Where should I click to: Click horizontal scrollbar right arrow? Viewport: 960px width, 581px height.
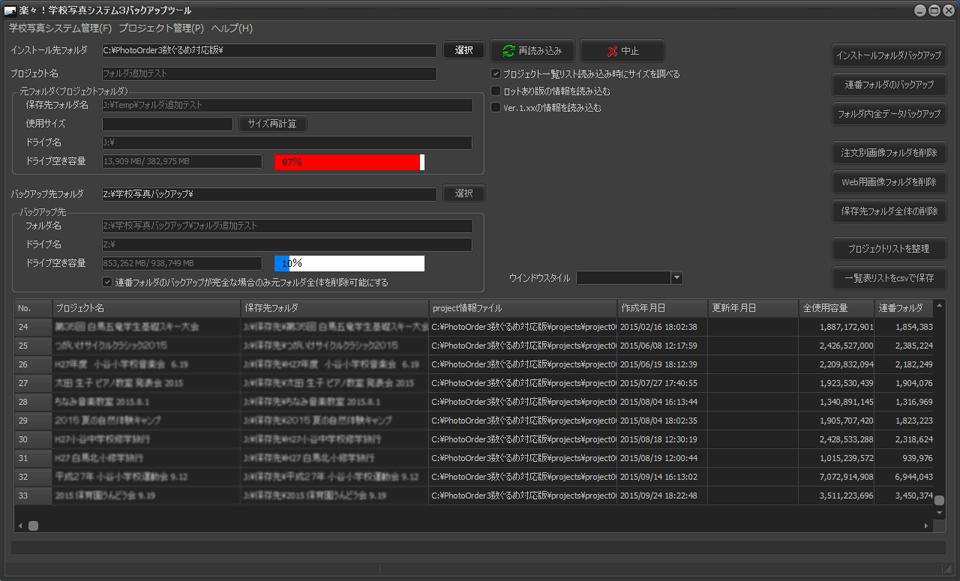(926, 525)
